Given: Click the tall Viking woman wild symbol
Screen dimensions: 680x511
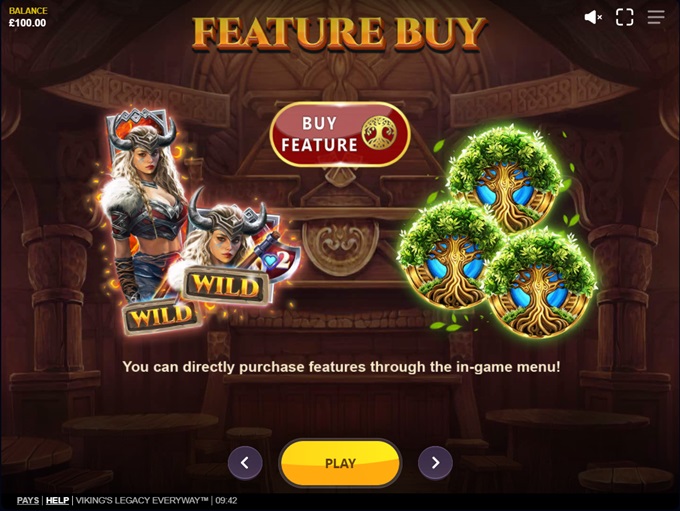Looking at the screenshot, I should (143, 208).
